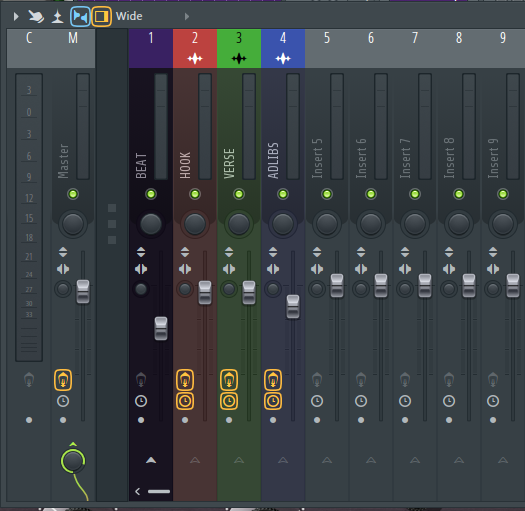Mute the BEAT track with its green light
The height and width of the screenshot is (511, 525).
151,194
